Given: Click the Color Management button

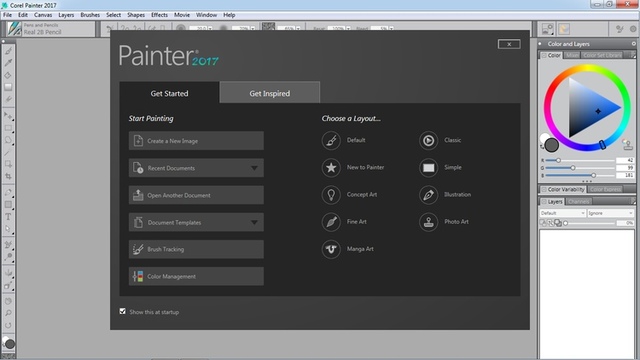Looking at the screenshot, I should coord(196,276).
